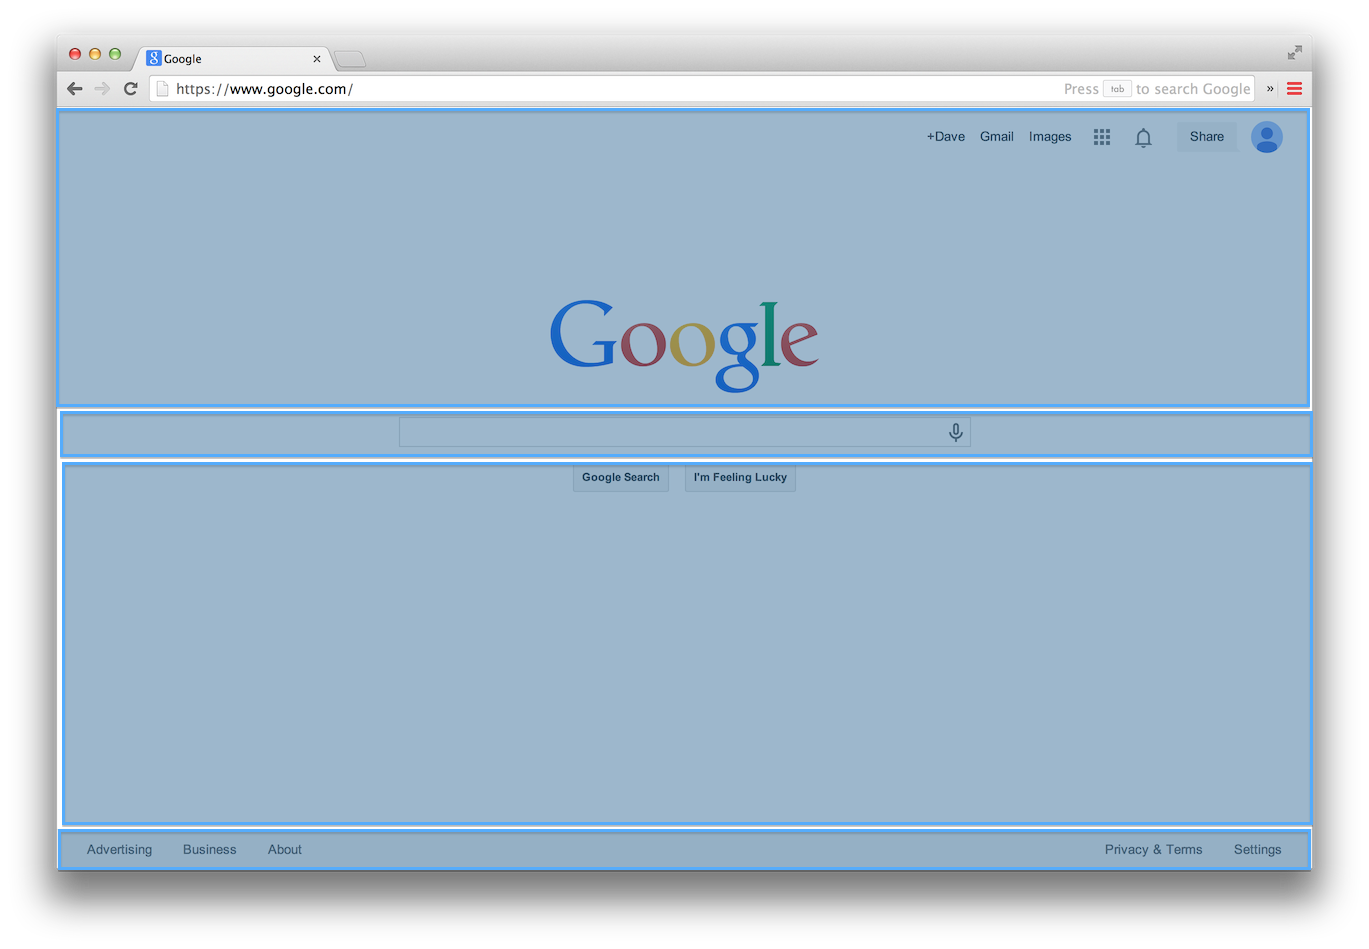Minimize the window with yellow button

[95, 54]
